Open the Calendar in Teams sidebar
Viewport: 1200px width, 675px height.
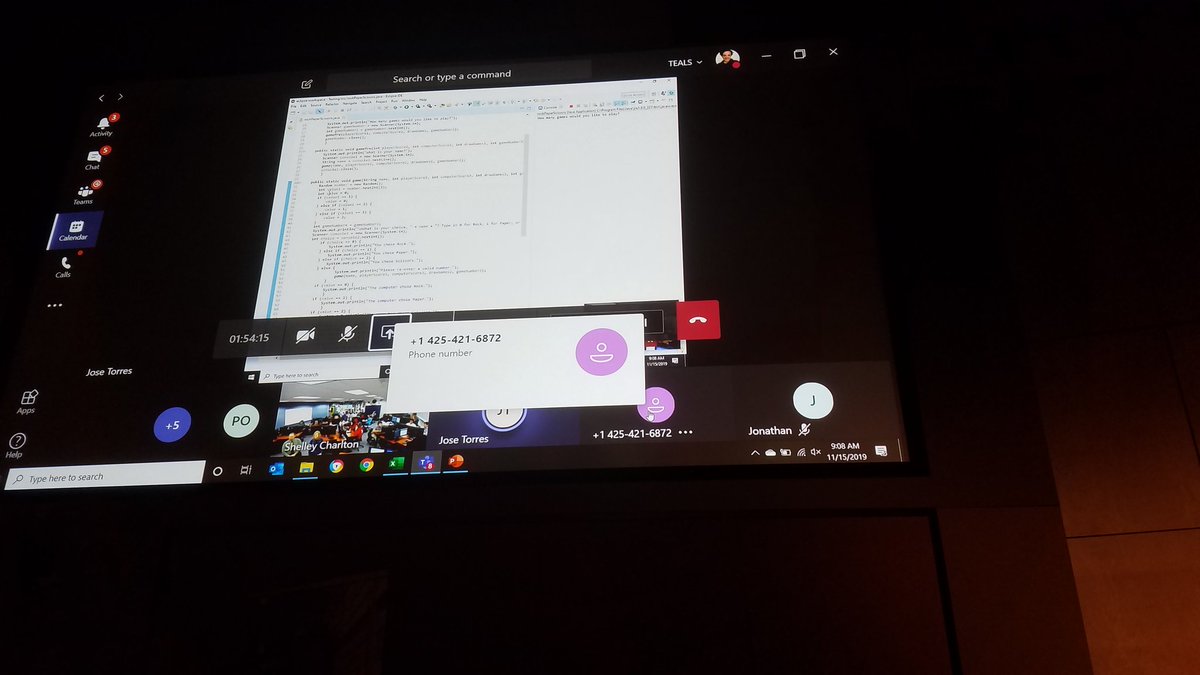click(73, 230)
